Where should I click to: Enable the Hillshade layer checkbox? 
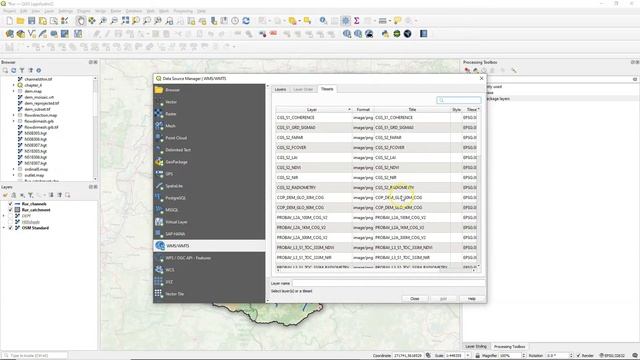11,222
